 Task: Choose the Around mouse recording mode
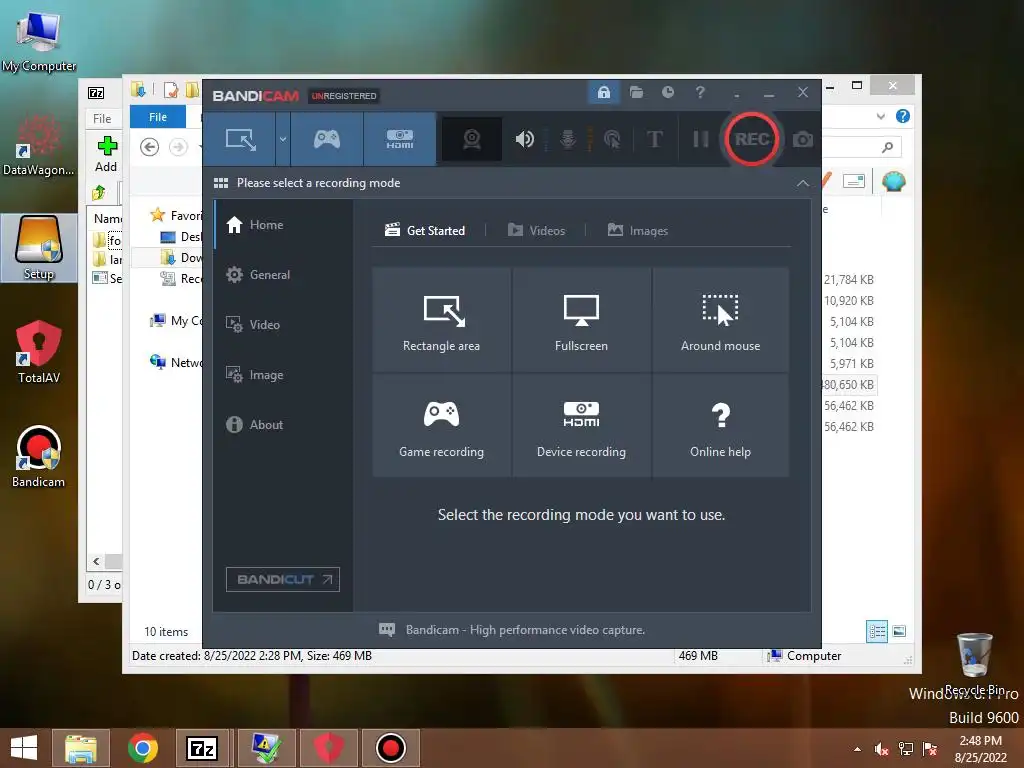click(x=720, y=320)
